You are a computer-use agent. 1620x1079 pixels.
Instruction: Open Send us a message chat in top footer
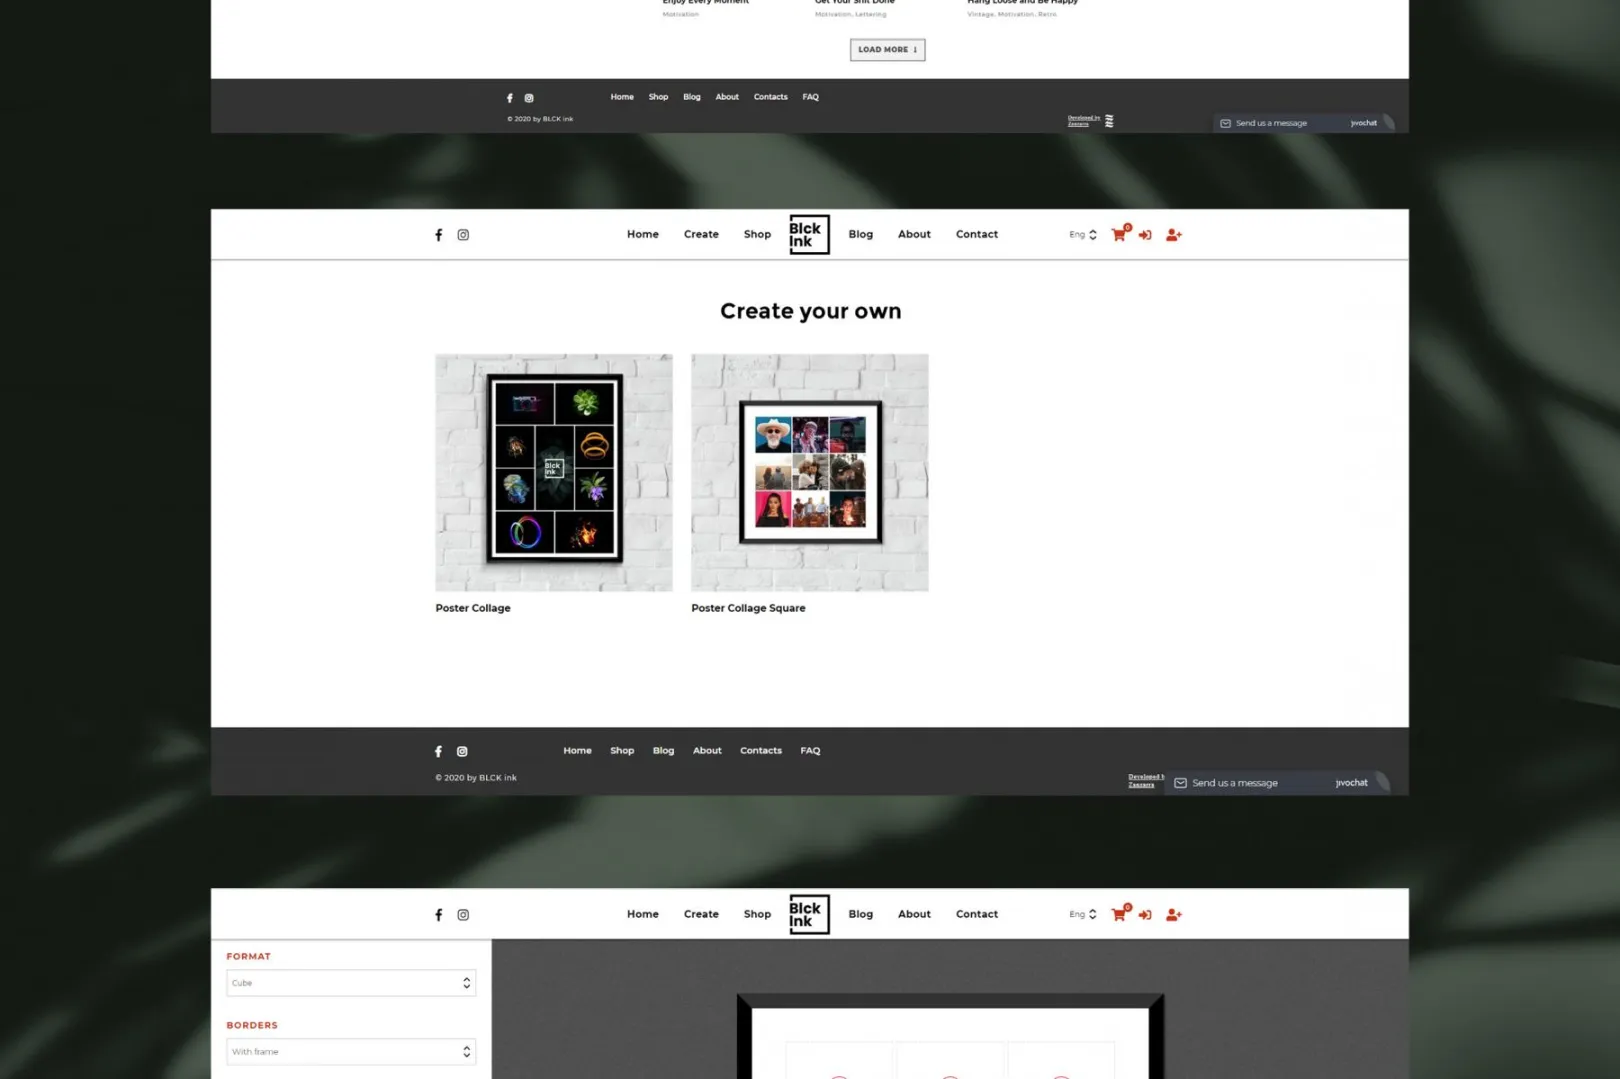pyautogui.click(x=1303, y=123)
